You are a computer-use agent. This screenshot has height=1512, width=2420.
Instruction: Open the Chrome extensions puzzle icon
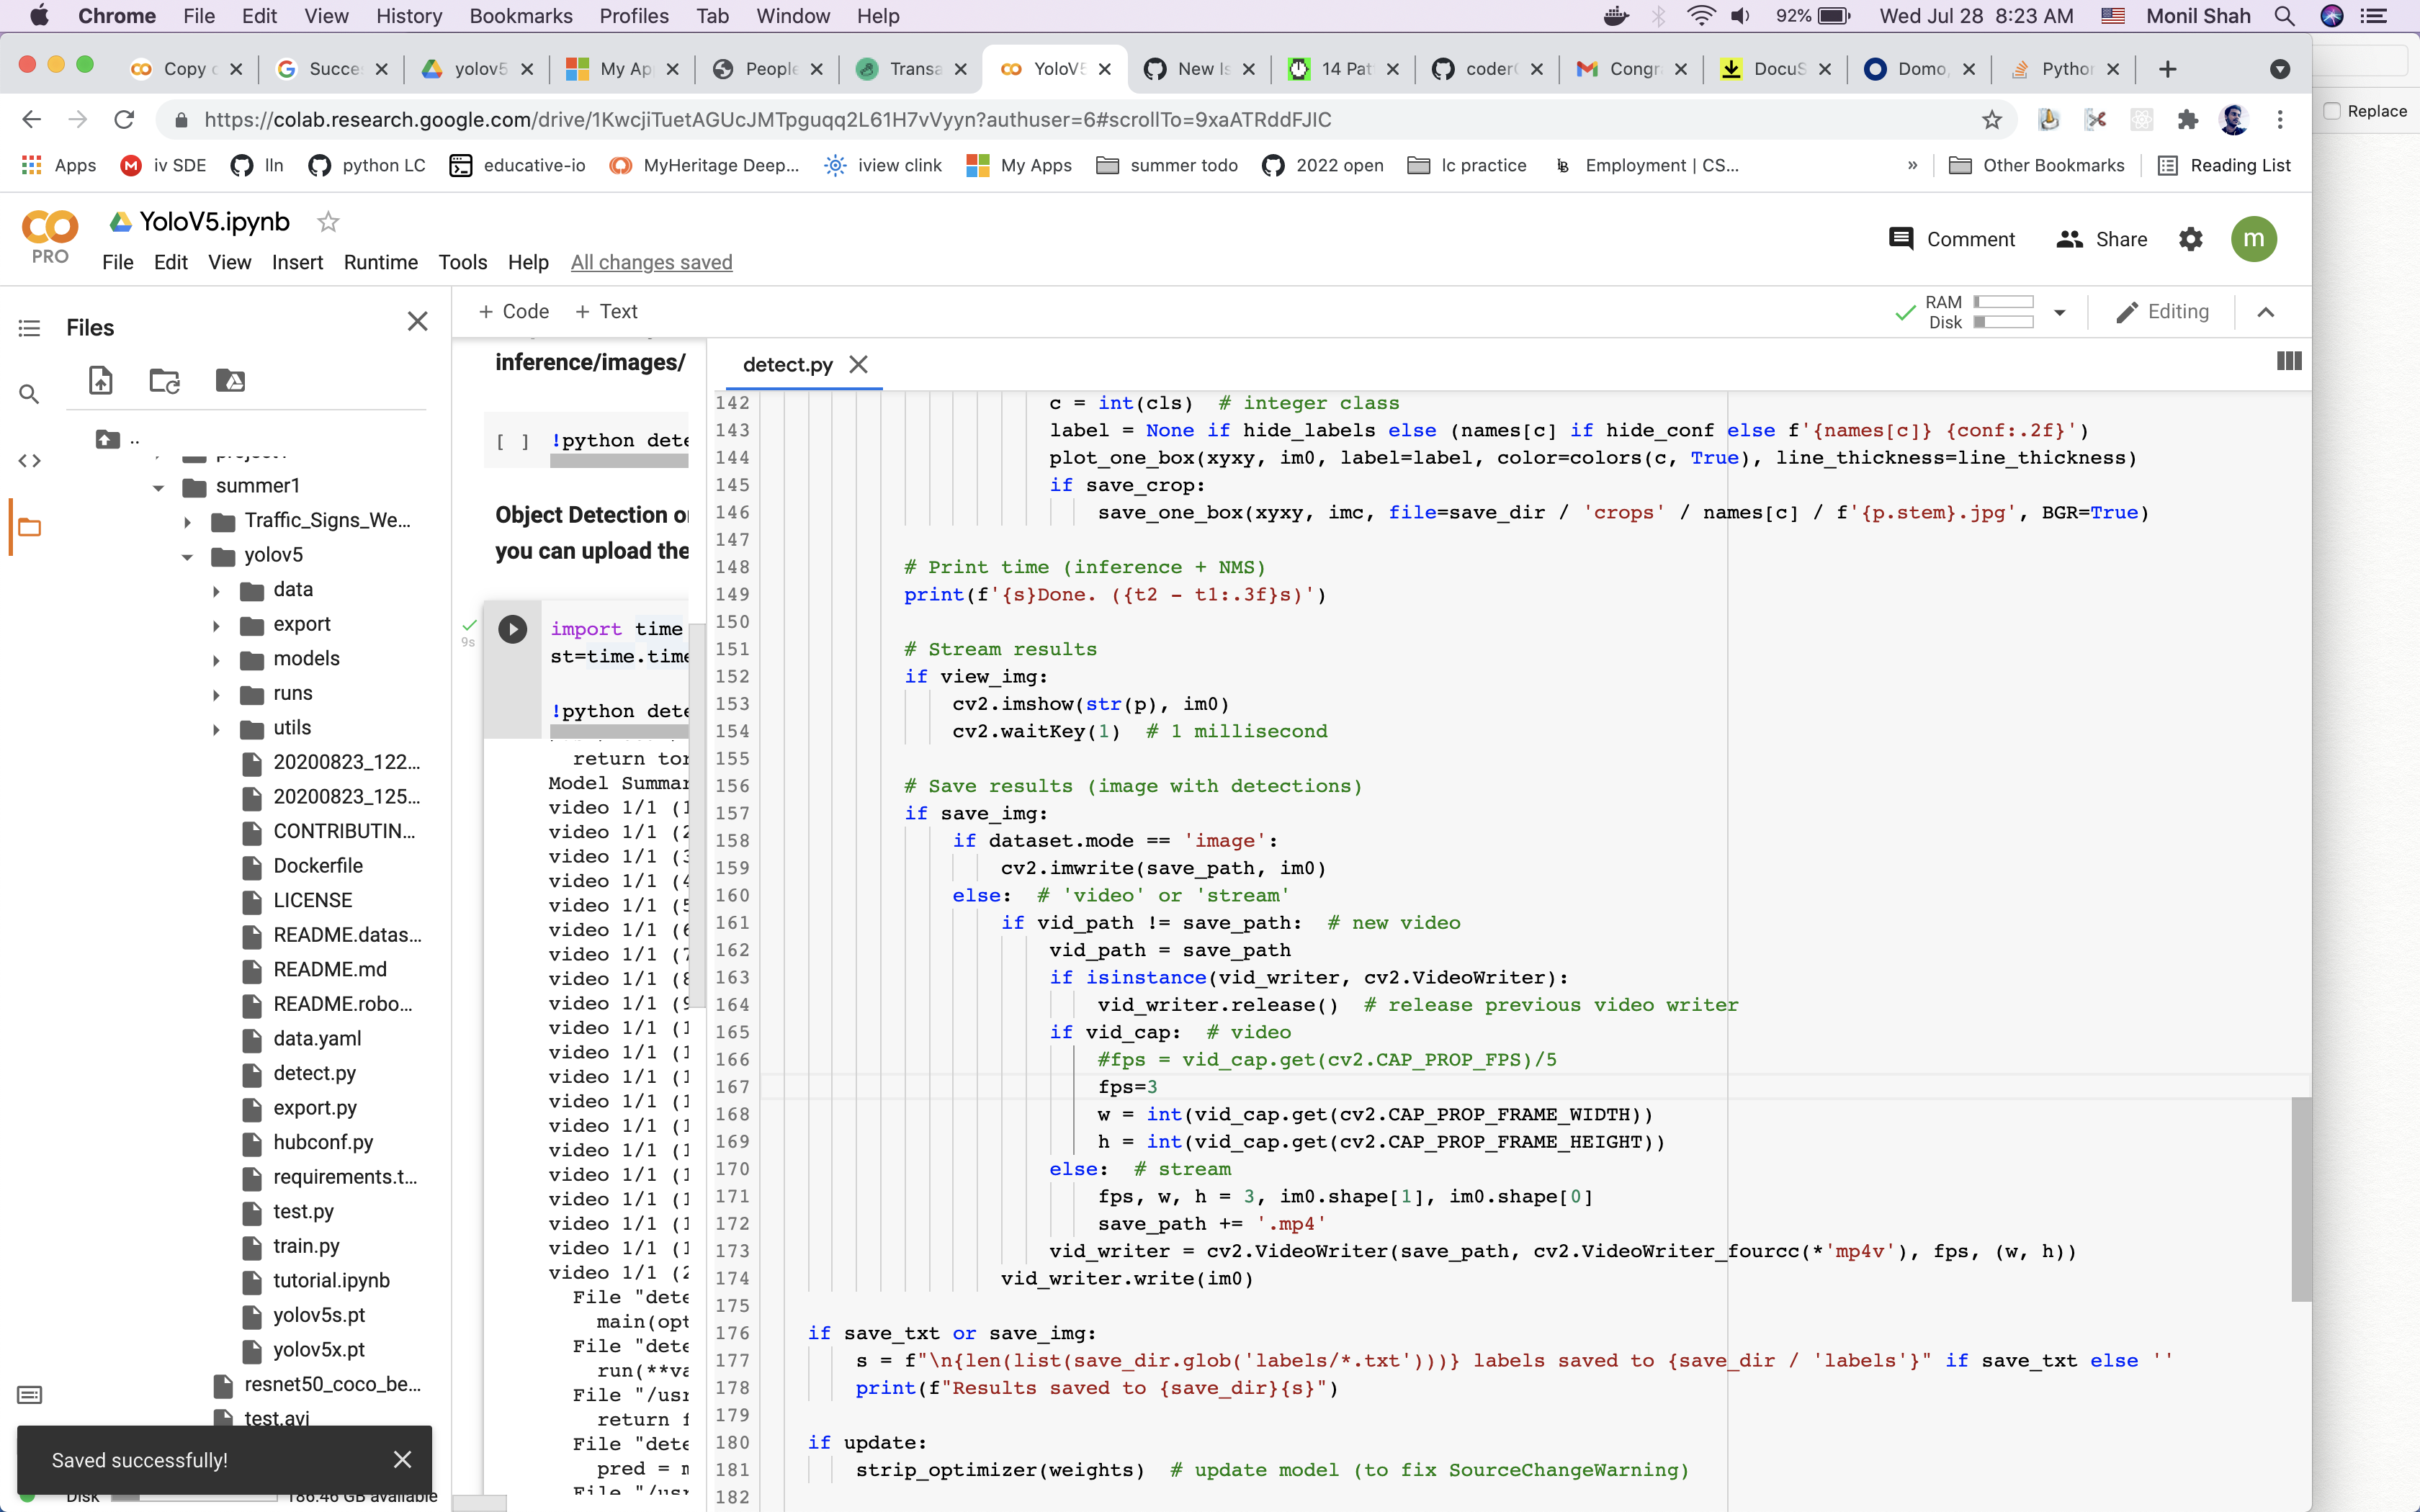(x=2187, y=120)
